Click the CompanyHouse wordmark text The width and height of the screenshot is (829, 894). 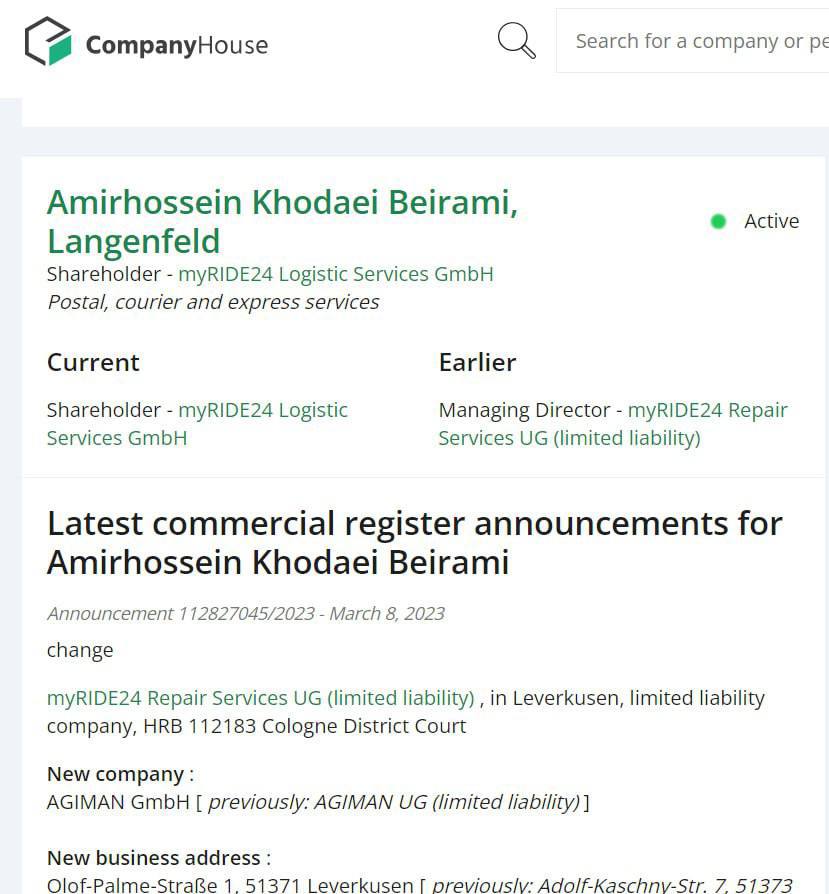177,45
